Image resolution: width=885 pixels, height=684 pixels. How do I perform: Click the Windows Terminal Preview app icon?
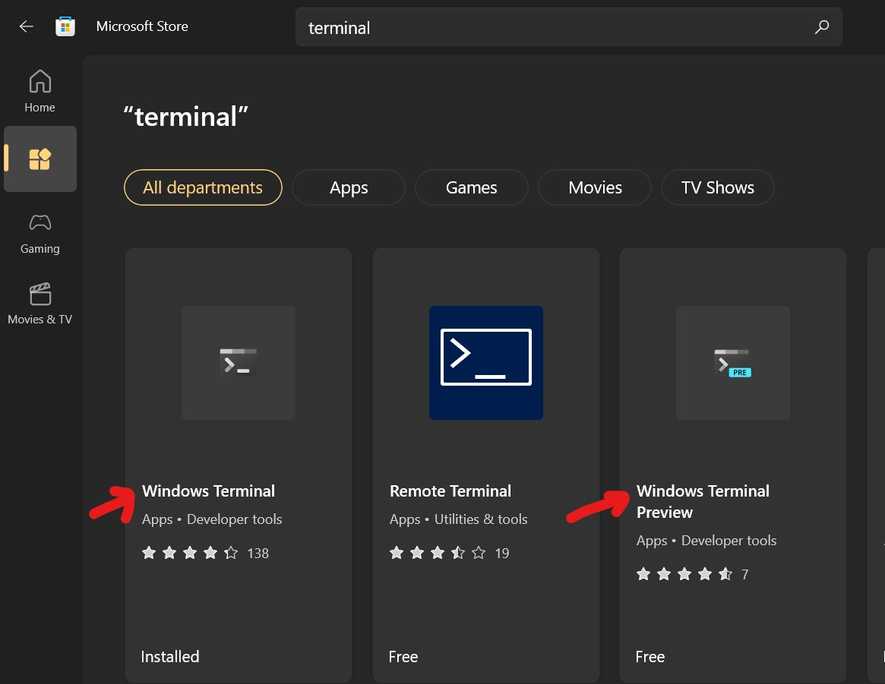pos(732,362)
